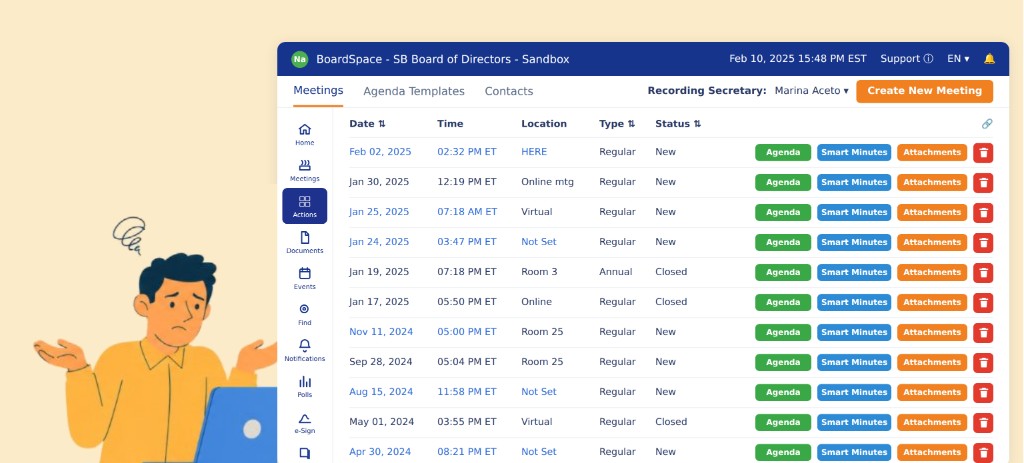Click the Online mtg location cell
Image resolution: width=1024 pixels, height=463 pixels.
[547, 182]
